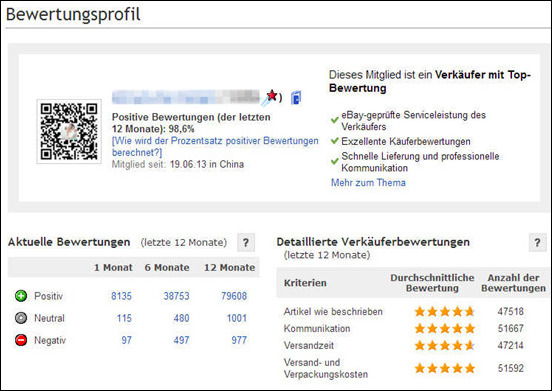Click the QR code image
Viewport: 552px width, 391px height.
pyautogui.click(x=69, y=131)
